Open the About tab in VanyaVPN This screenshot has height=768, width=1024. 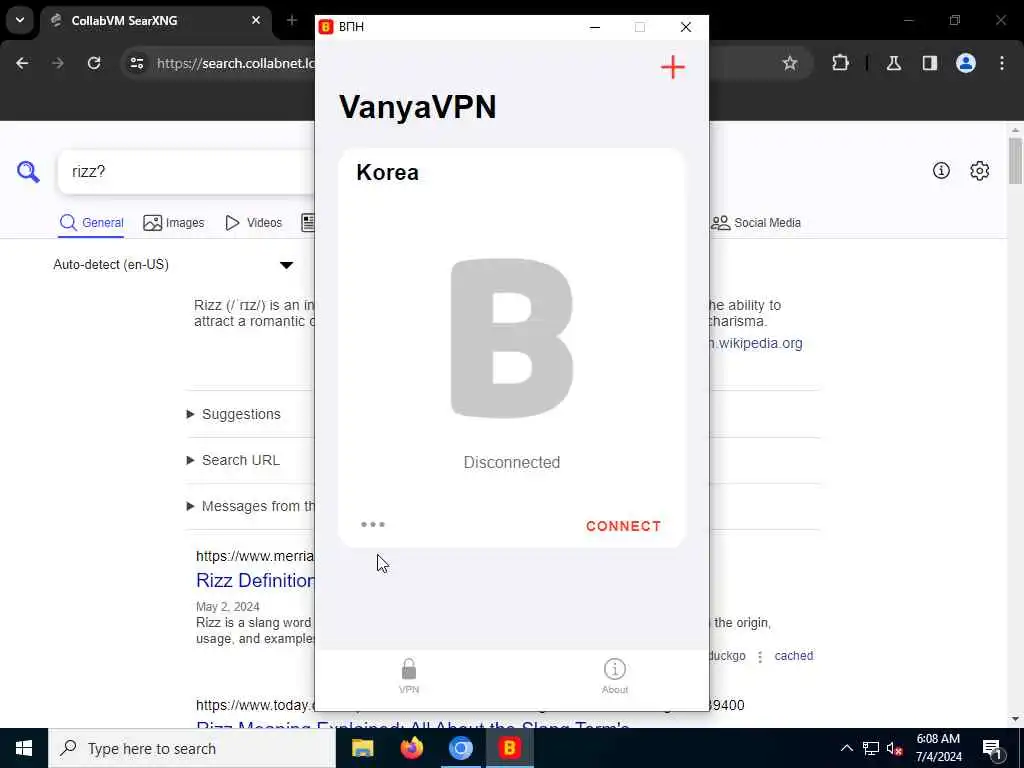click(x=615, y=677)
